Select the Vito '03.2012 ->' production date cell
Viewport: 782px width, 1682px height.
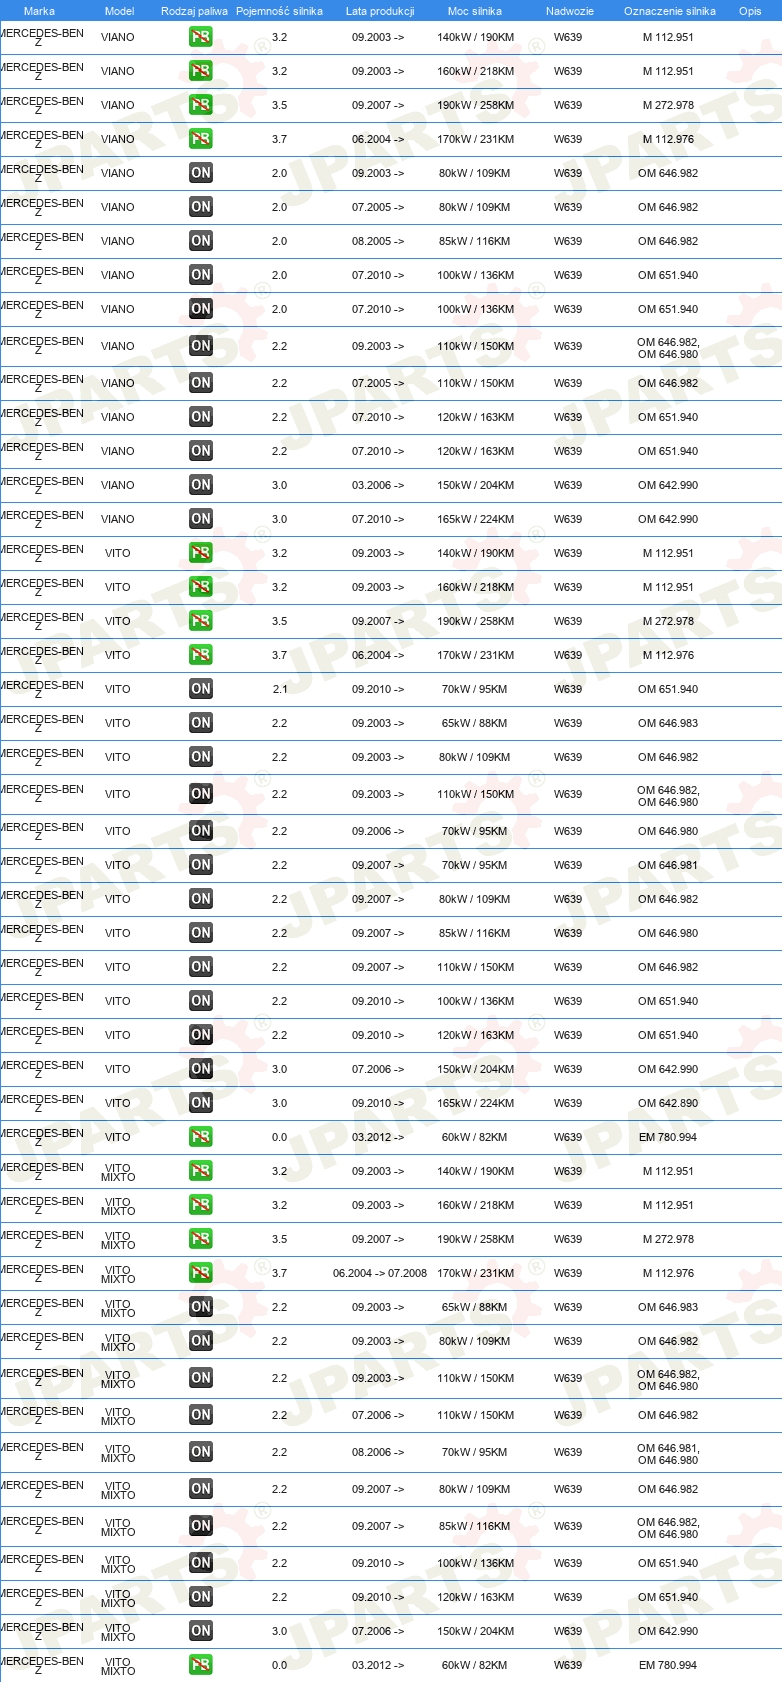point(378,1137)
